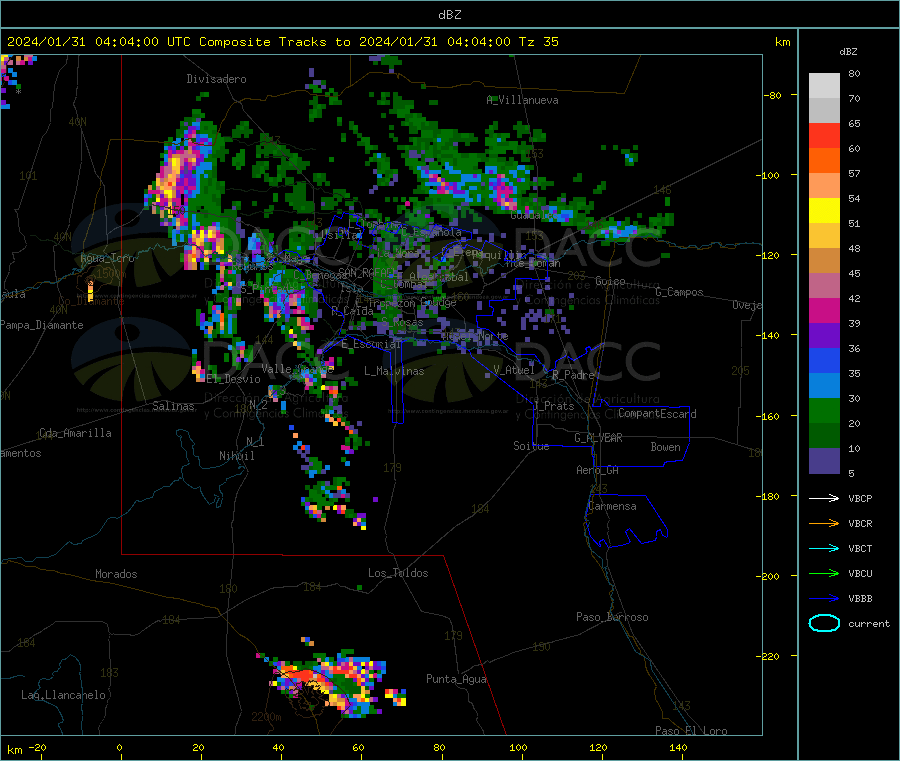Click the Cda_Amarilla map label

tap(75, 433)
